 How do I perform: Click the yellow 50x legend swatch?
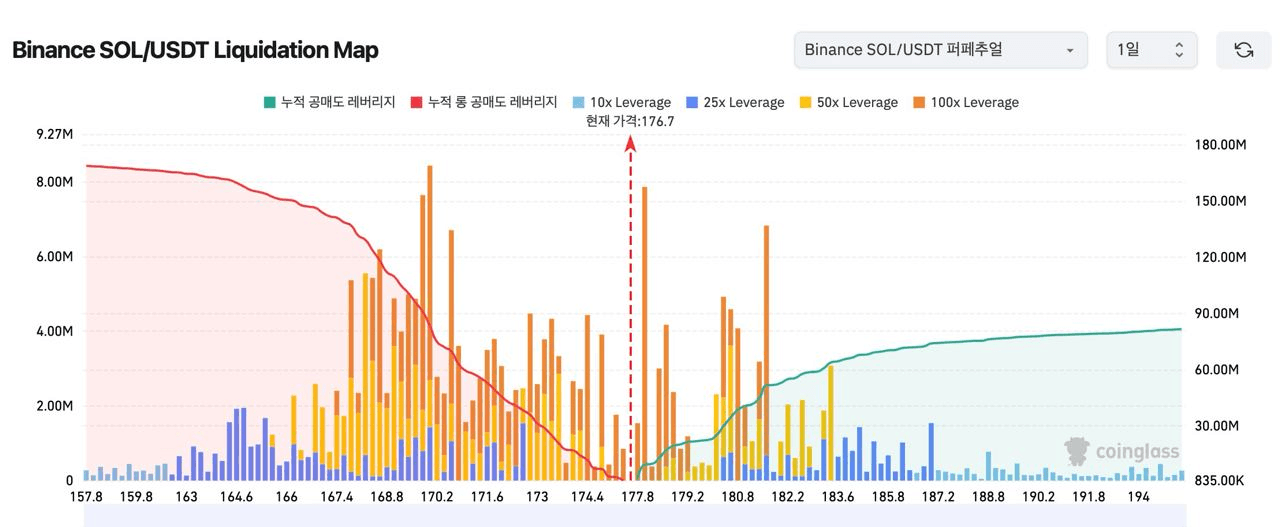[806, 102]
